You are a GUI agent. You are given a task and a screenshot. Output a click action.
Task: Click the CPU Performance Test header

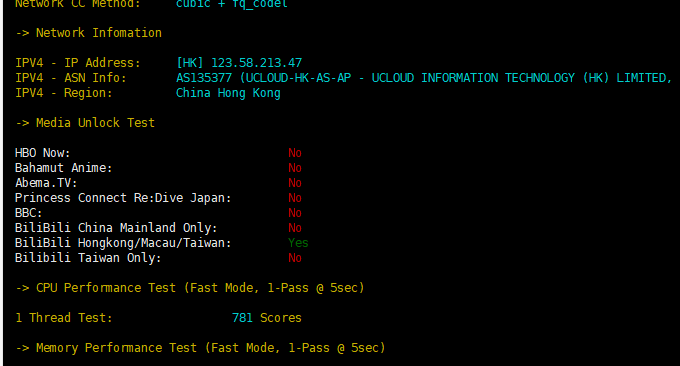pyautogui.click(x=190, y=288)
